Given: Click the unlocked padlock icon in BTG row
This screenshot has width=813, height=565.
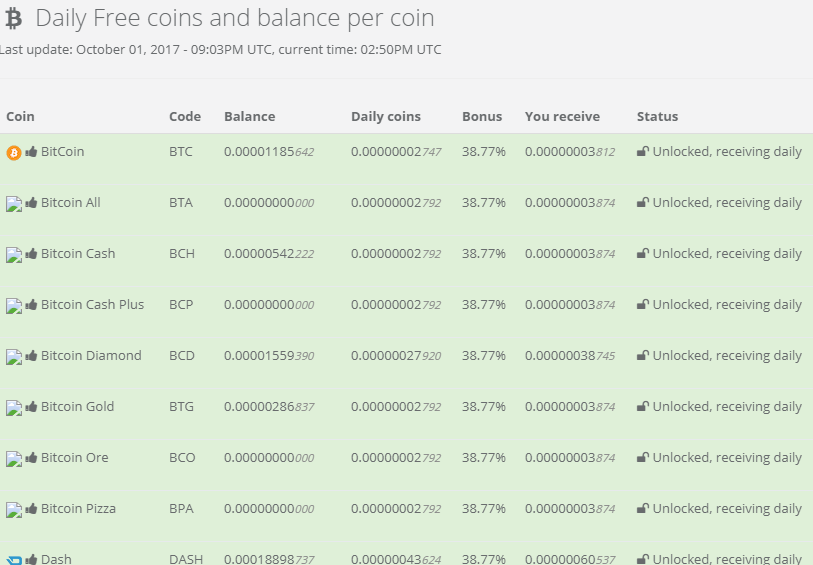Looking at the screenshot, I should click(642, 406).
